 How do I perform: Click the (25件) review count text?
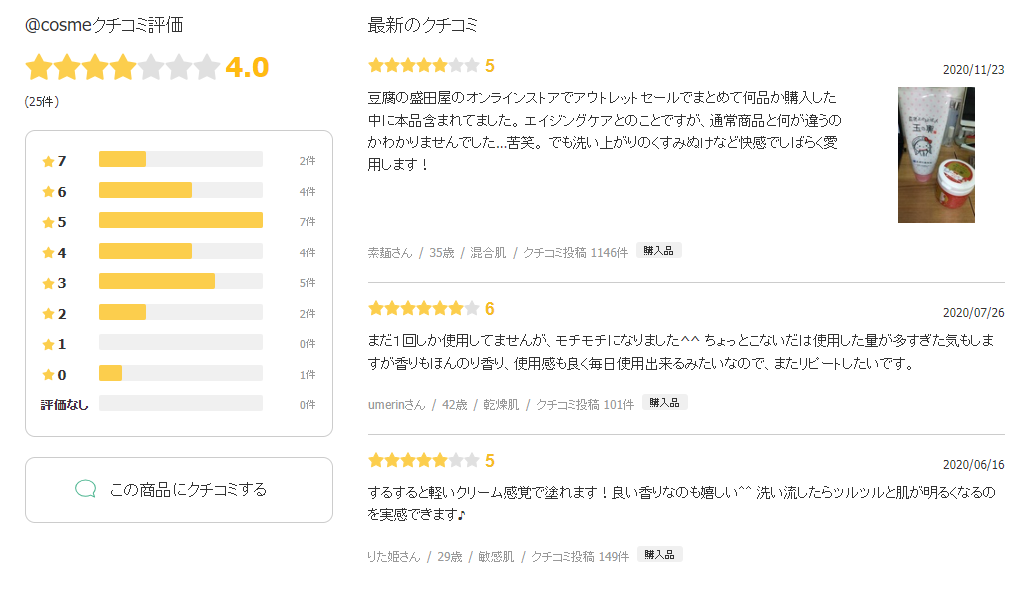[42, 102]
